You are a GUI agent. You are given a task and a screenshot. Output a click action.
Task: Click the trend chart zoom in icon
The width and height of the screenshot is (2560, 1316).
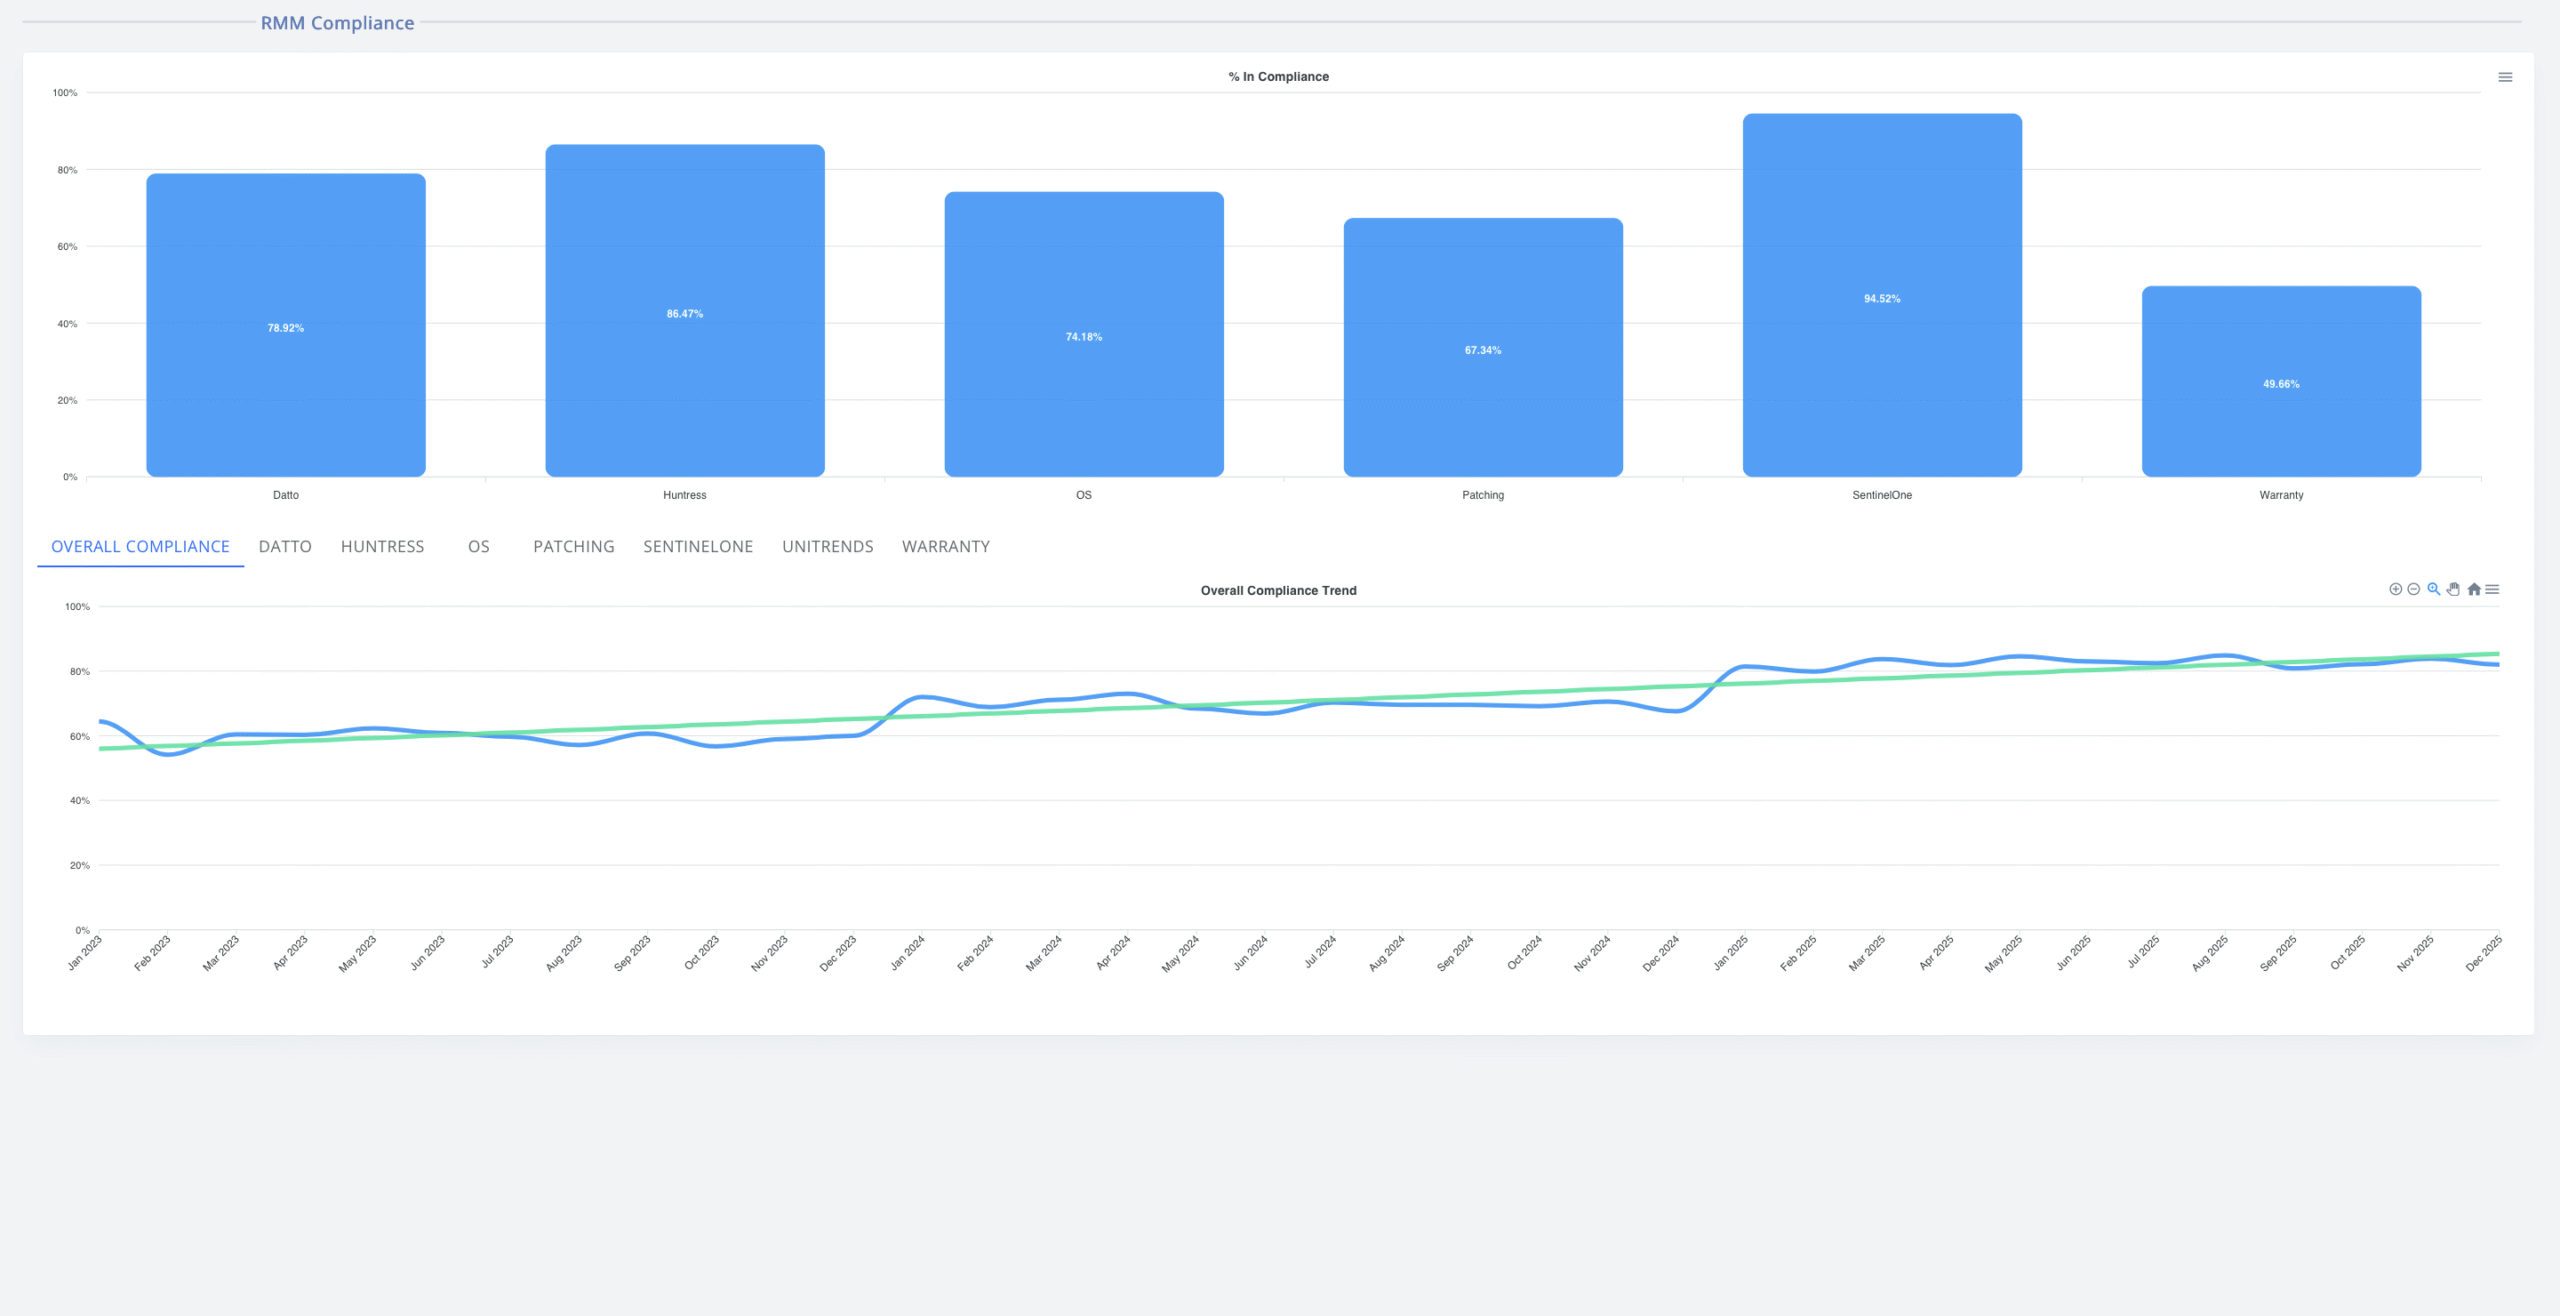click(2395, 589)
